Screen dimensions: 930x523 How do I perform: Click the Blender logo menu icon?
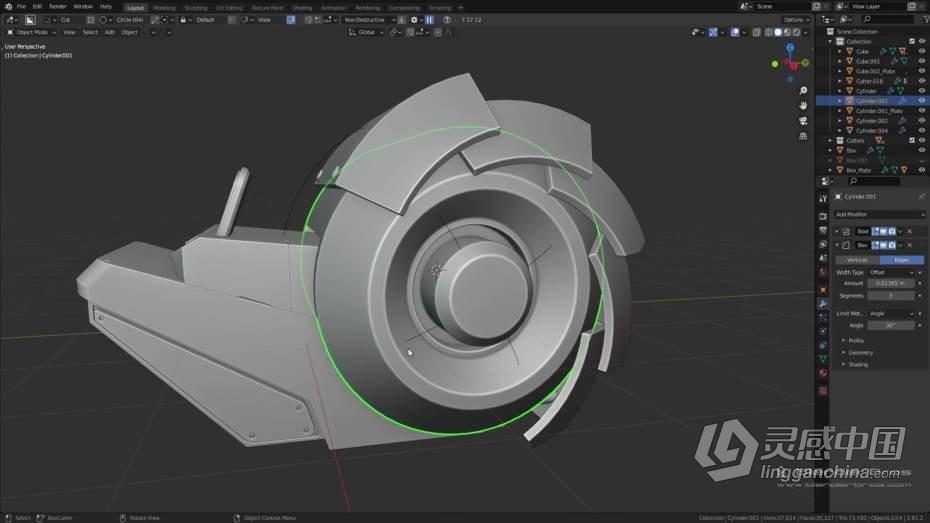[x=8, y=7]
